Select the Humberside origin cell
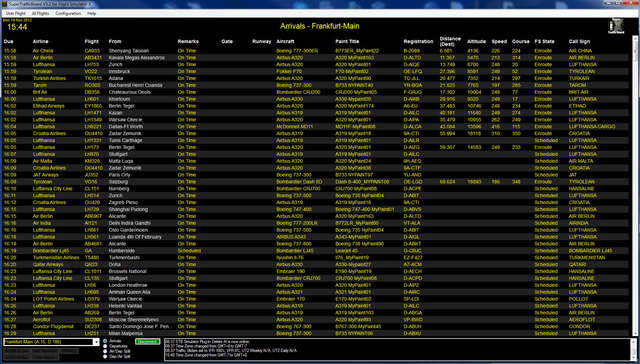The height and width of the screenshot is (364, 640). point(121,251)
